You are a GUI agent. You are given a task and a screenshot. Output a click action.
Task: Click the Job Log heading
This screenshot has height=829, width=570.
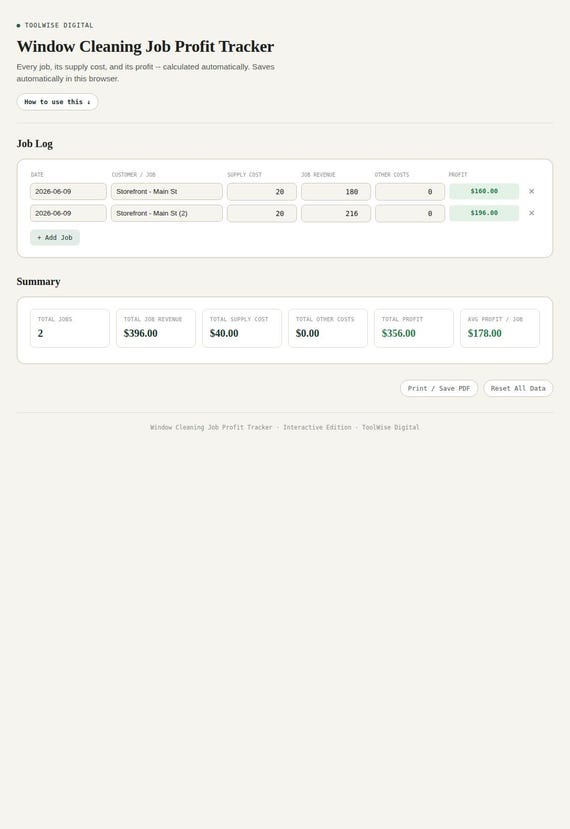(34, 144)
